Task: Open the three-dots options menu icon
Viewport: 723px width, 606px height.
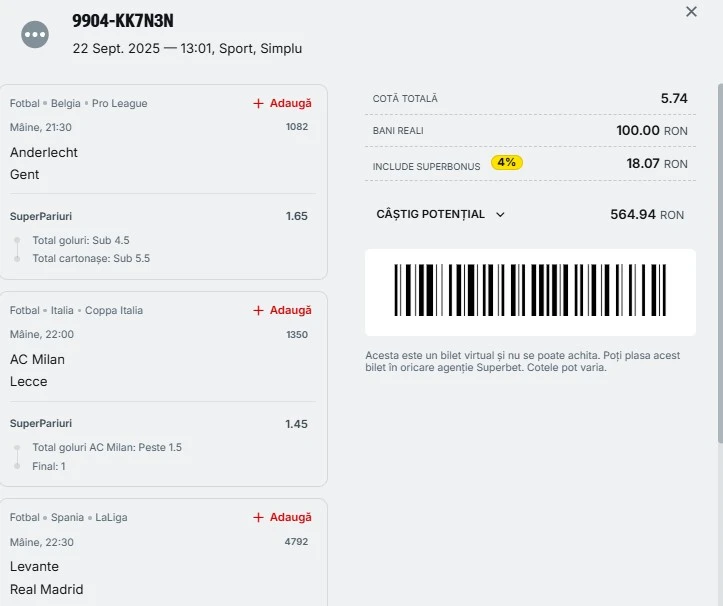Action: tap(35, 34)
